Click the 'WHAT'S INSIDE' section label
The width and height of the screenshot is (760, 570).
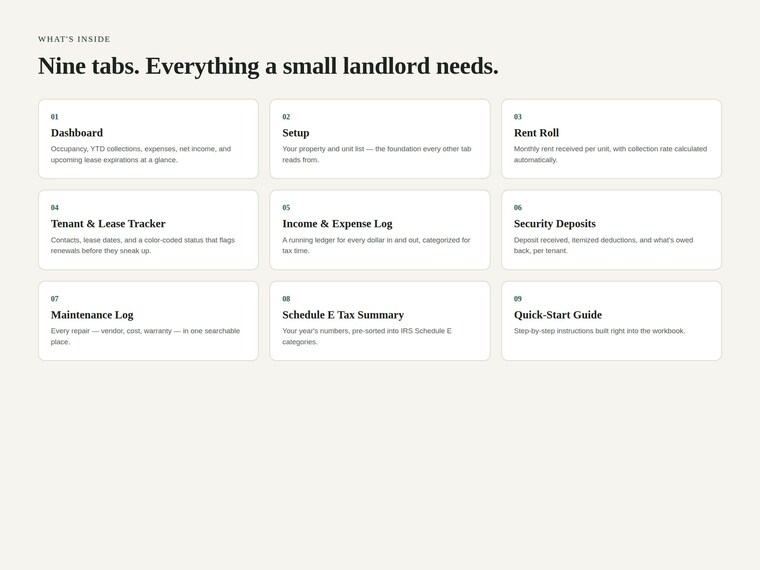74,39
